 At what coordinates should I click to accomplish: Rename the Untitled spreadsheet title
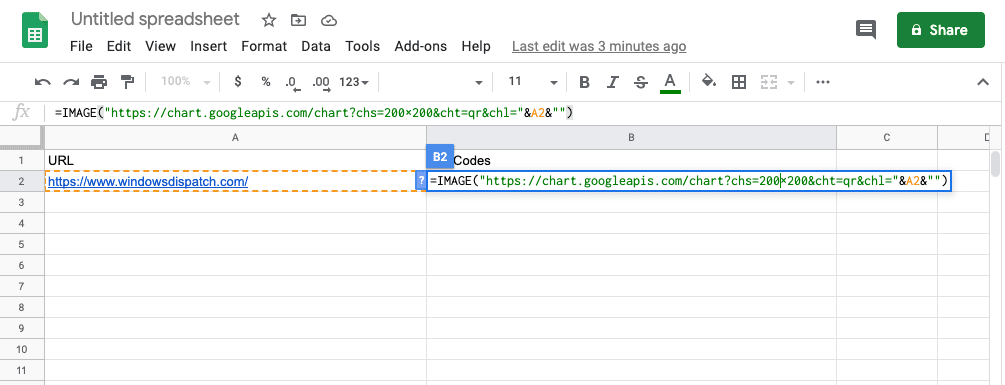coord(155,19)
